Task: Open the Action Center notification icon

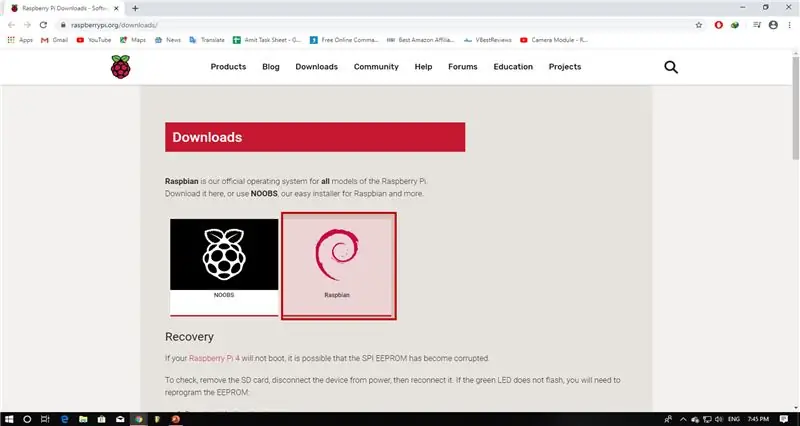Action: 784,419
